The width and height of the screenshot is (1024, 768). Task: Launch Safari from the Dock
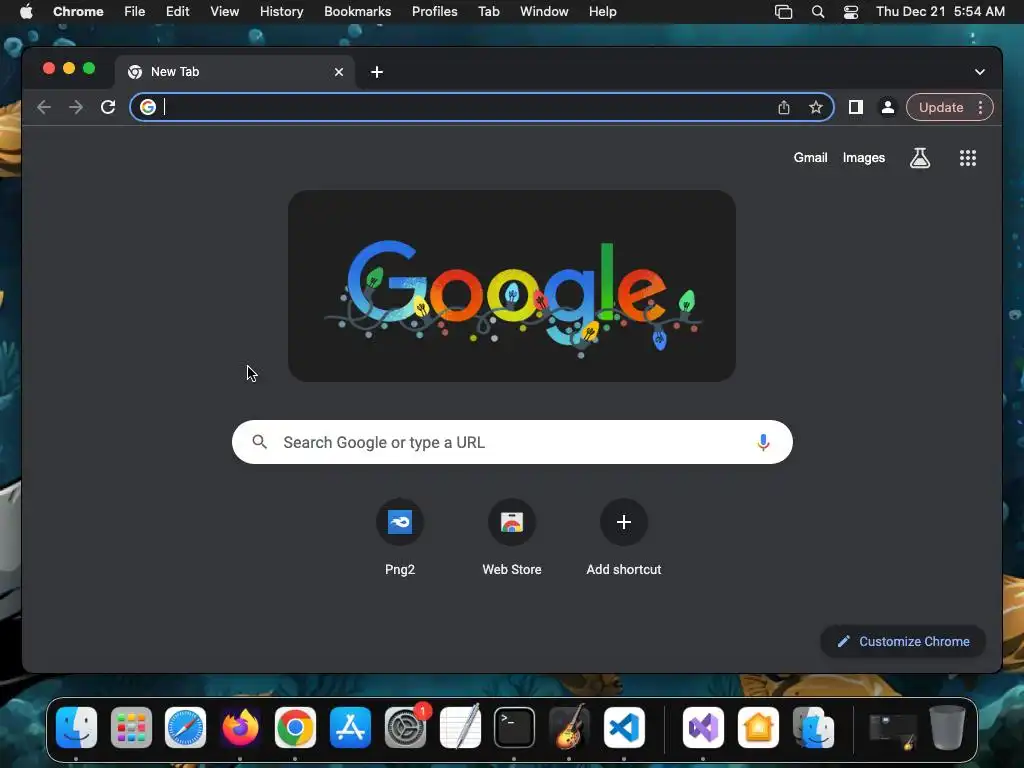pos(185,728)
